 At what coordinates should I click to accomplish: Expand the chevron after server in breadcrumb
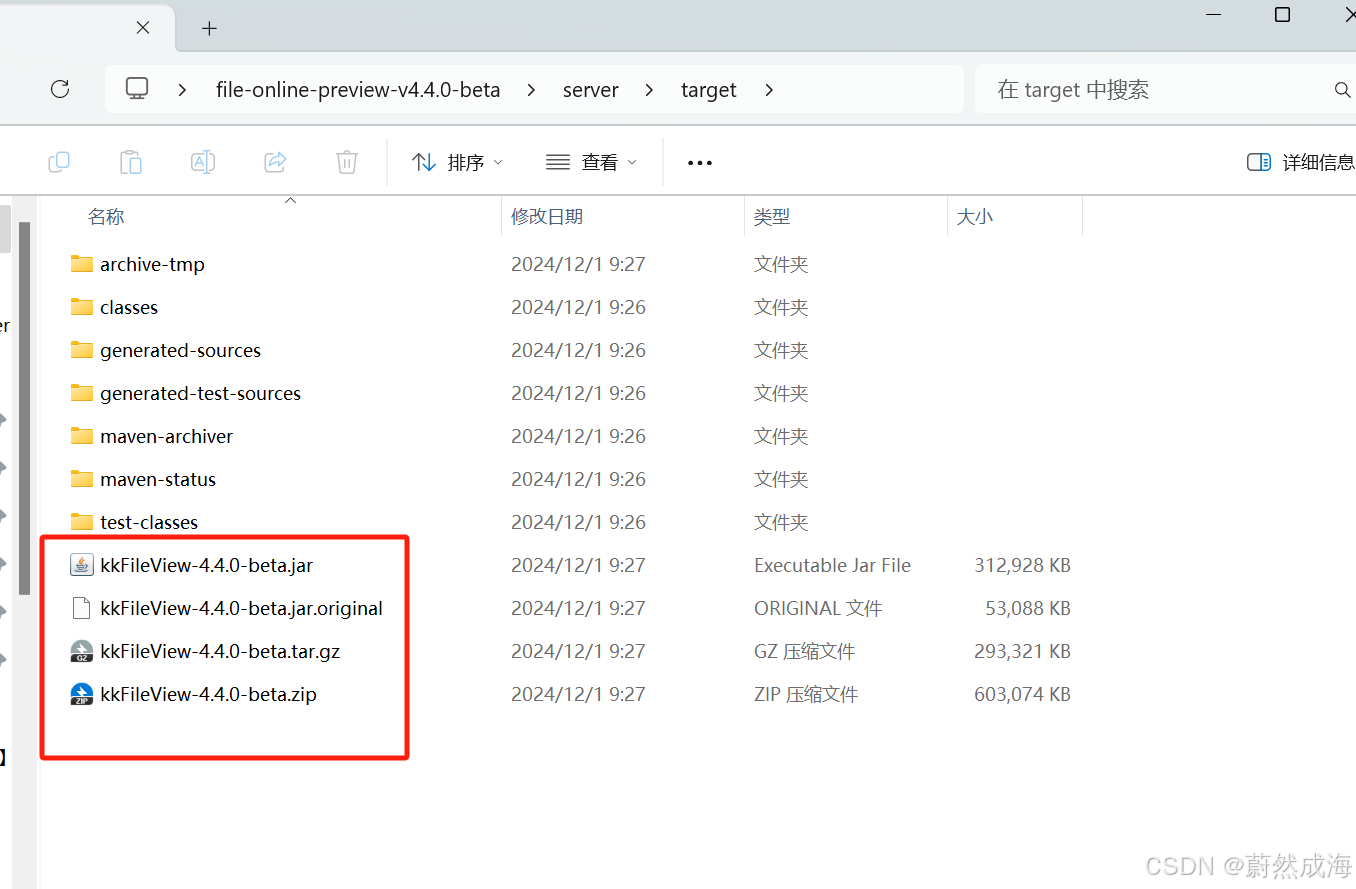click(x=650, y=90)
